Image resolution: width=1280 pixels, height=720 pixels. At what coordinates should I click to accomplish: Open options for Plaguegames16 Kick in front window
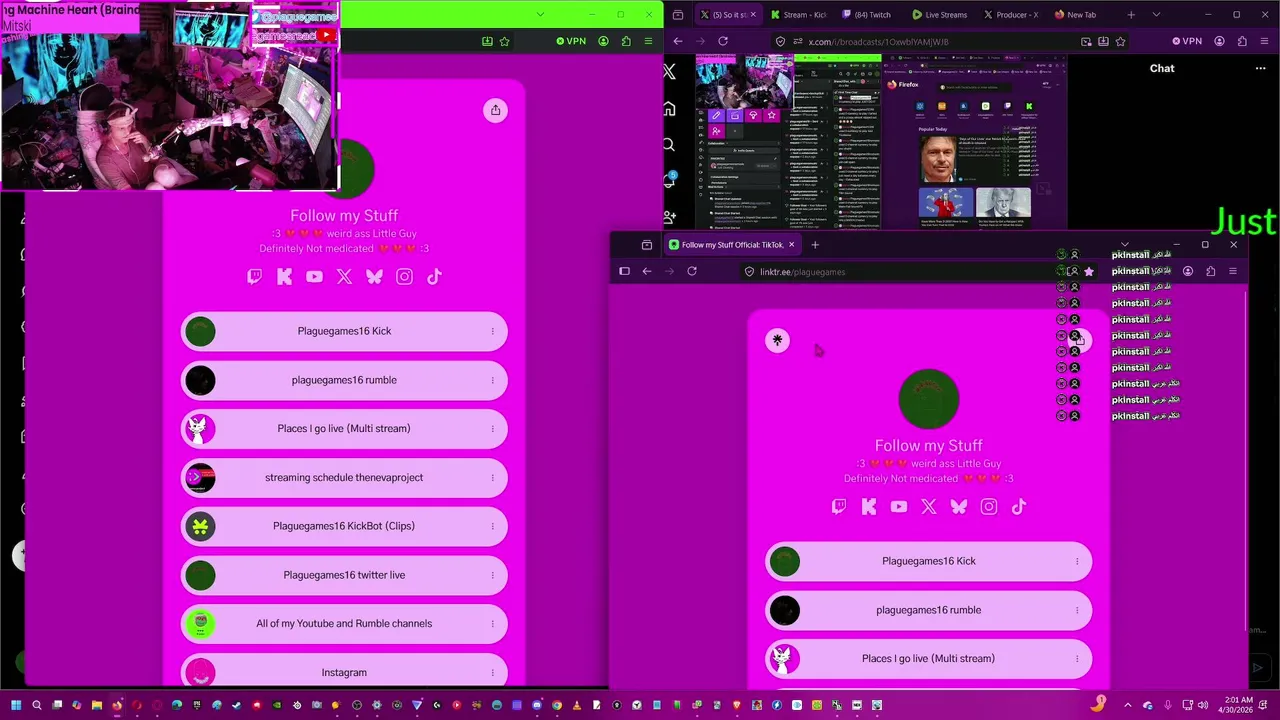1077,561
